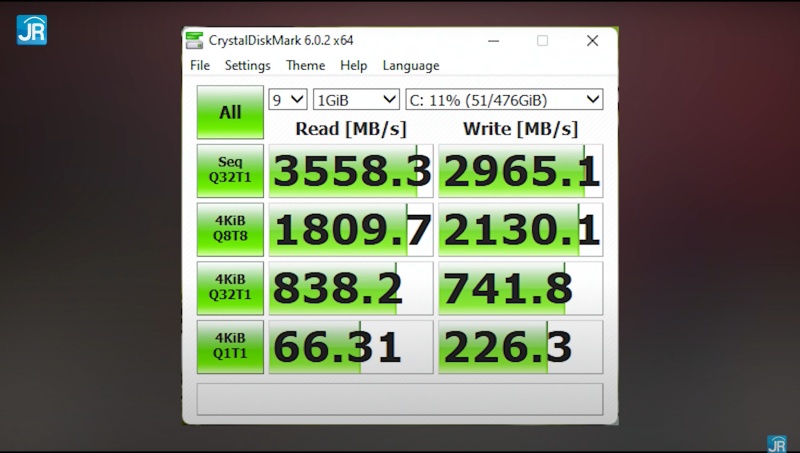Start the 4KiB Q1T1 test
Image resolution: width=800 pixels, height=453 pixels.
tap(230, 347)
